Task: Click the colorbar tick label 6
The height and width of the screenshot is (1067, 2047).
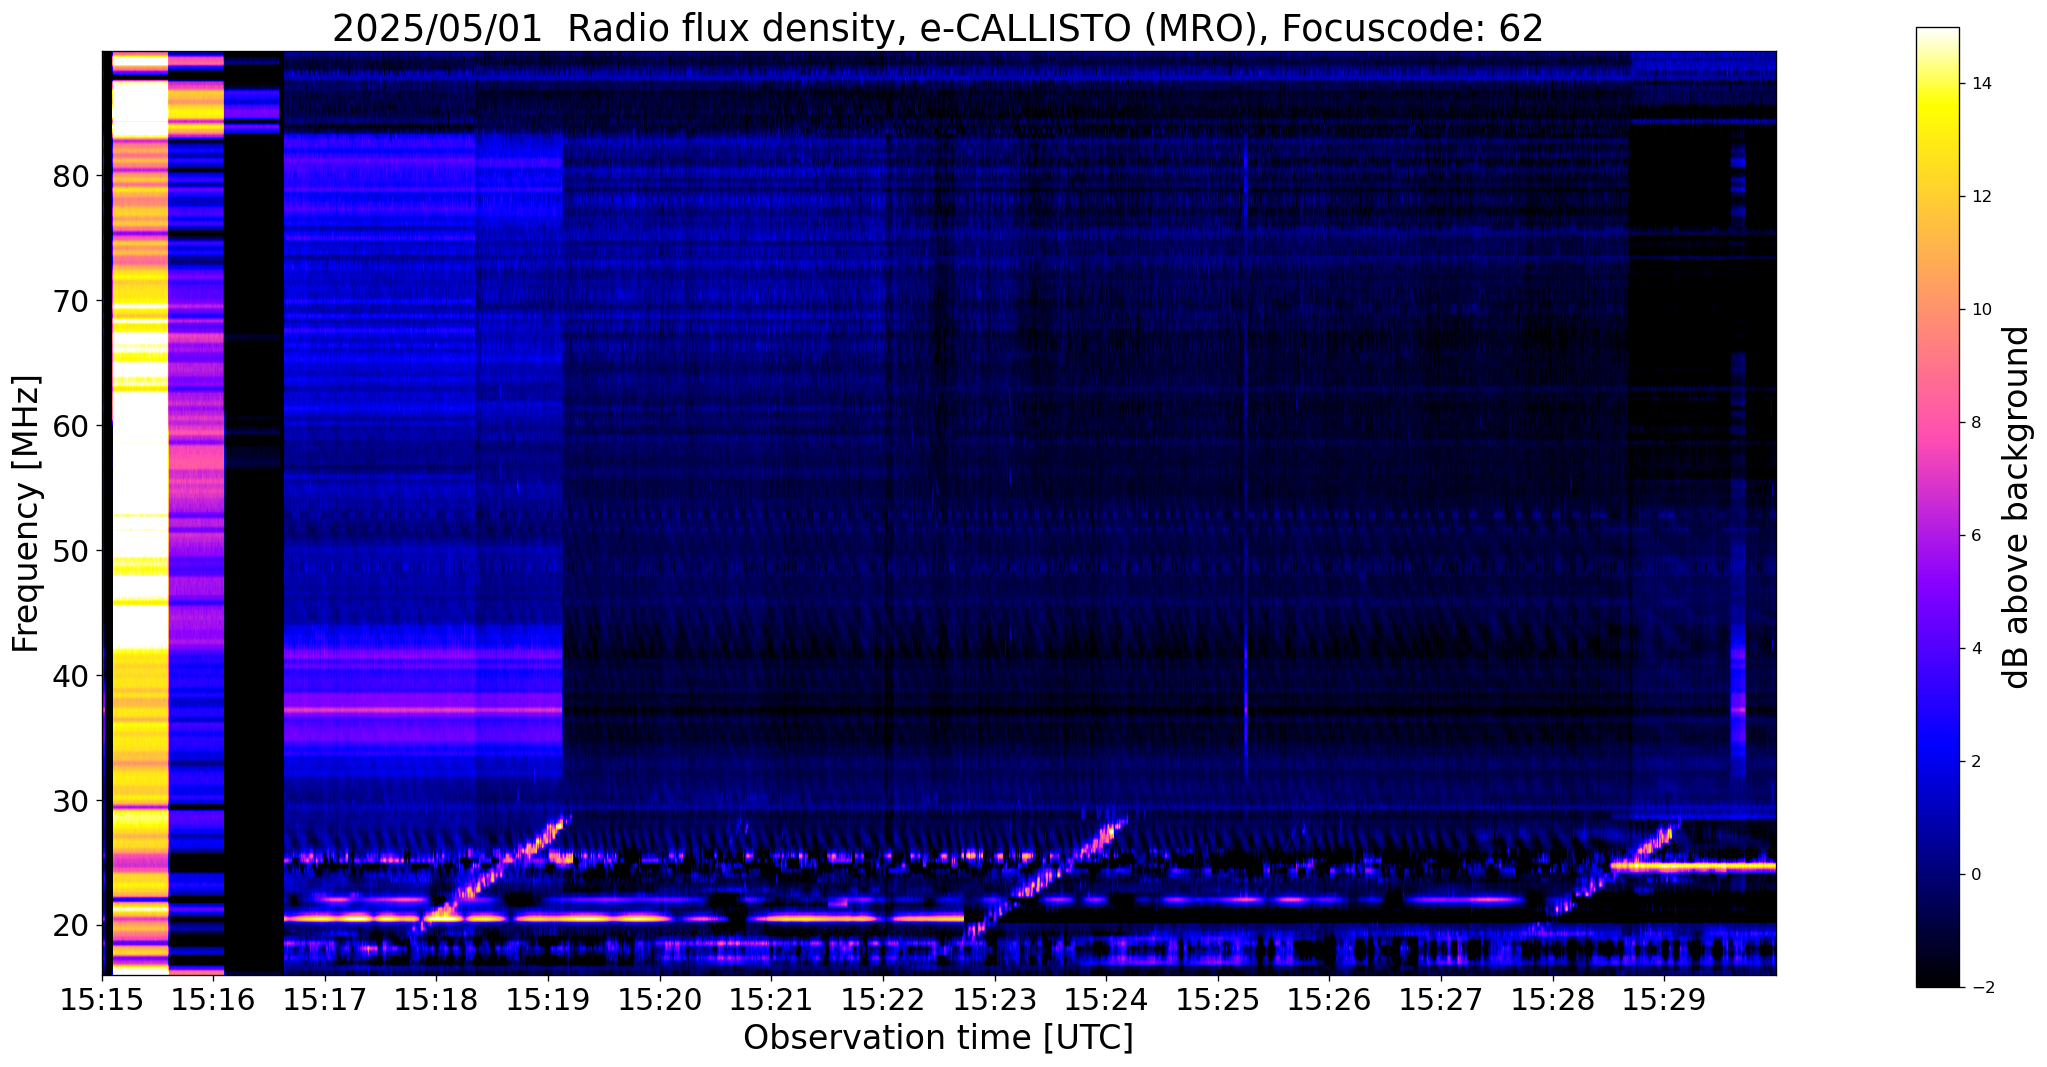Action: coord(1975,536)
